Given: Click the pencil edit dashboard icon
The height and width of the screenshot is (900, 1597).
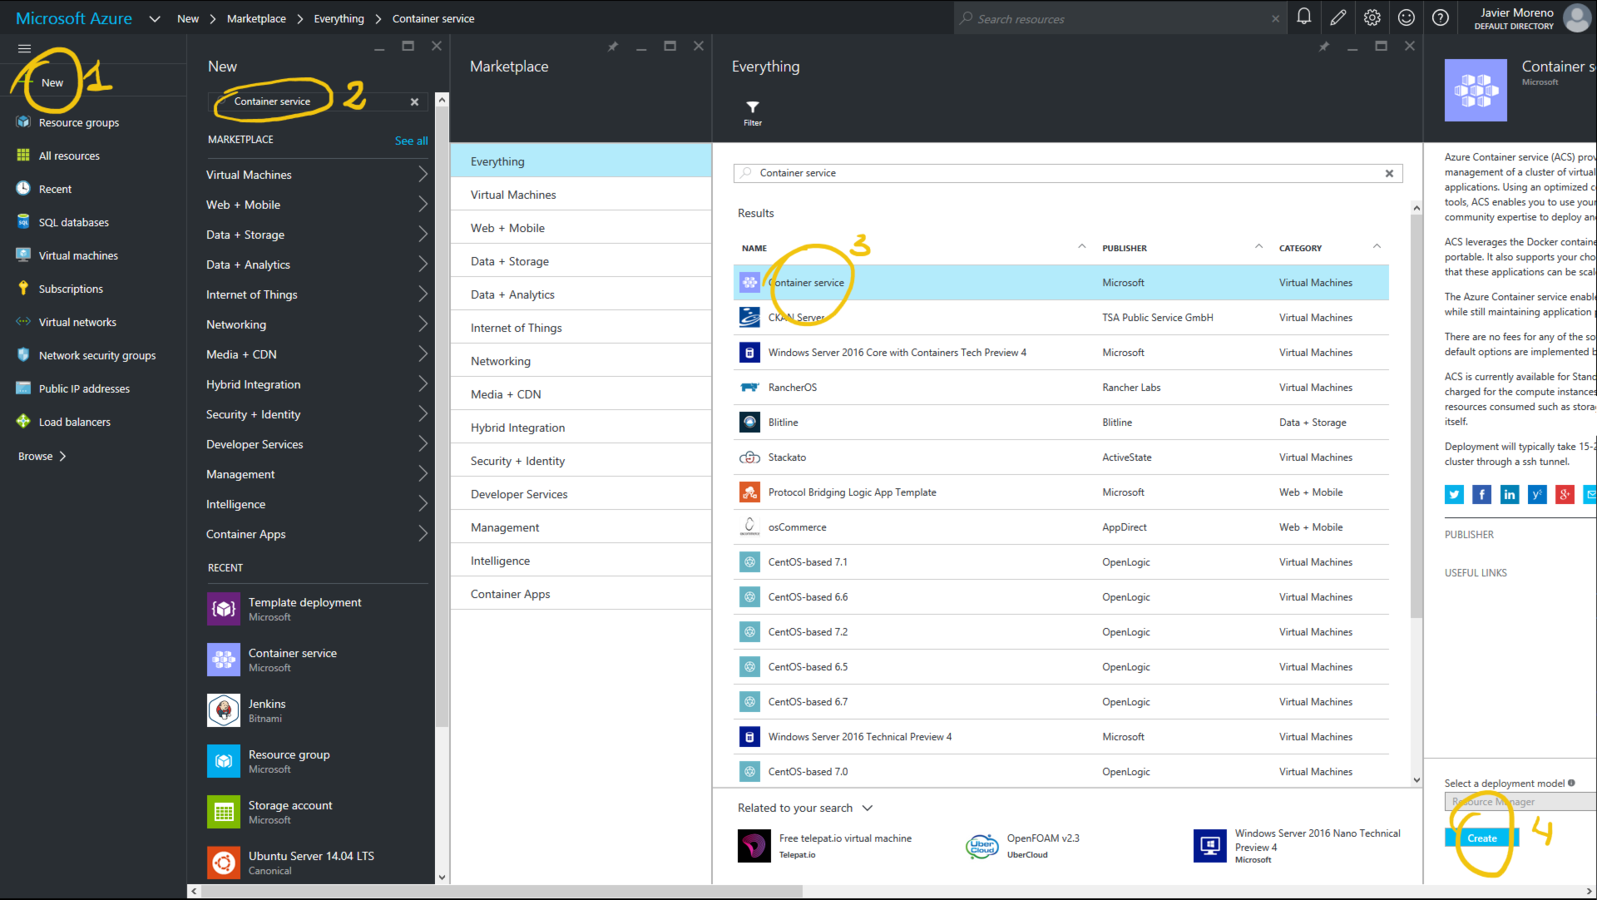Looking at the screenshot, I should click(x=1338, y=17).
